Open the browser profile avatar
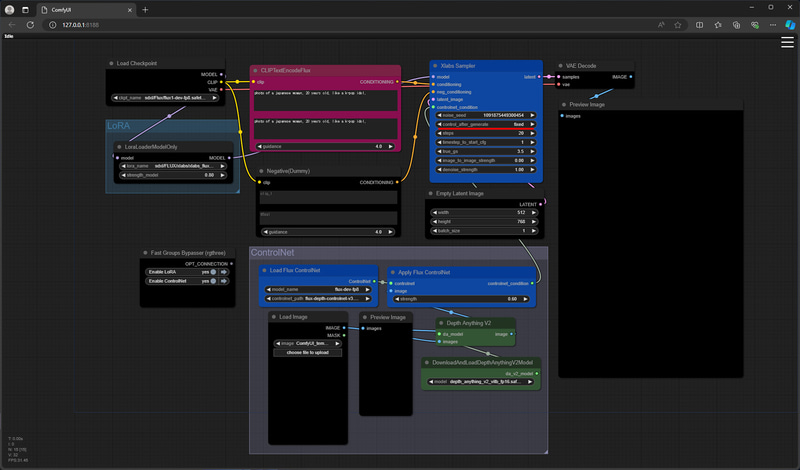The height and width of the screenshot is (470, 800). coord(10,10)
